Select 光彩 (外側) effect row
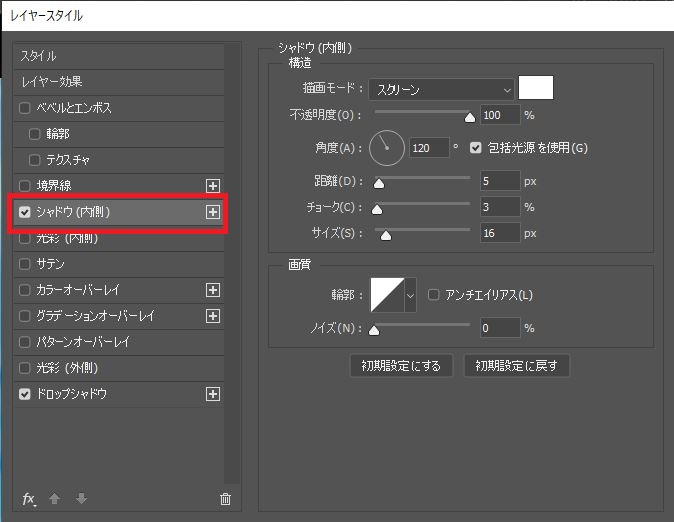 click(x=119, y=368)
